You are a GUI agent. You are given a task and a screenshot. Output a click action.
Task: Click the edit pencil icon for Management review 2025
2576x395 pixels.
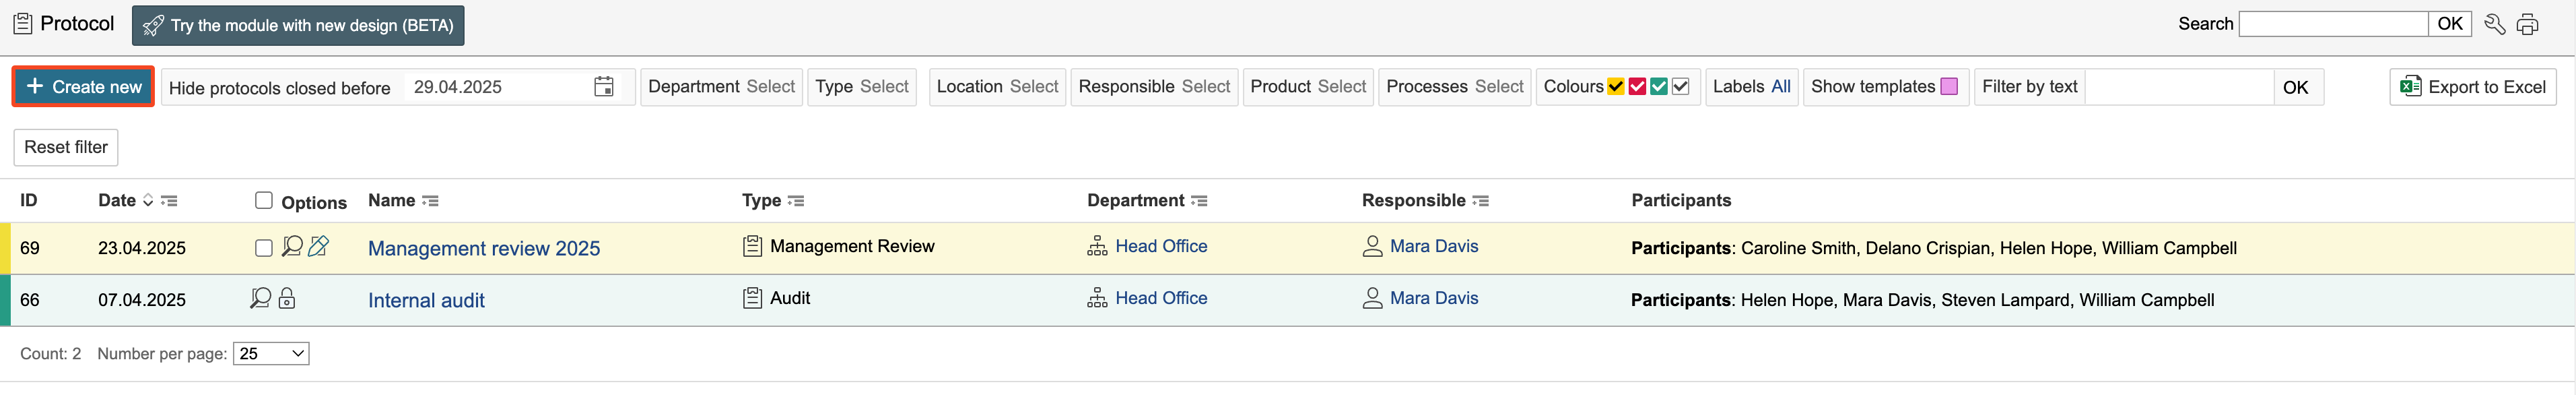coord(319,247)
